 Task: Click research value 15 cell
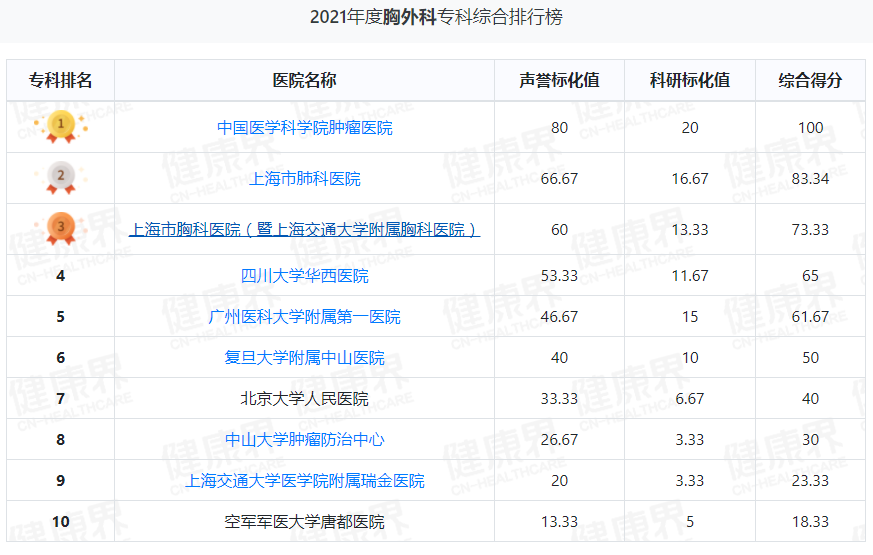690,317
